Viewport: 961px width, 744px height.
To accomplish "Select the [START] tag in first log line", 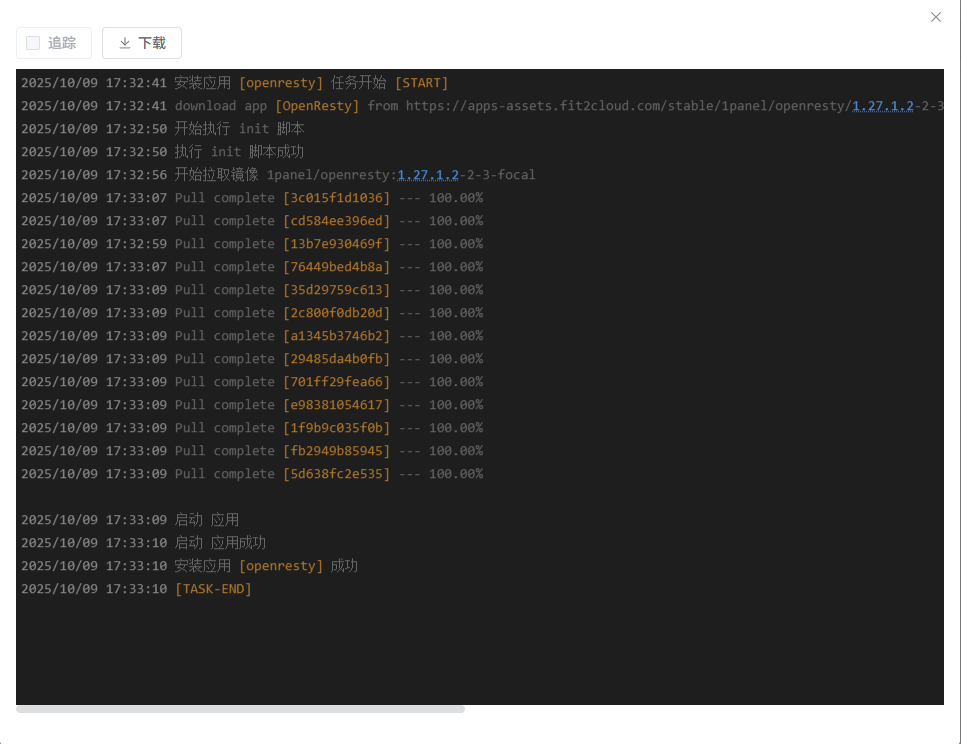I will point(422,83).
